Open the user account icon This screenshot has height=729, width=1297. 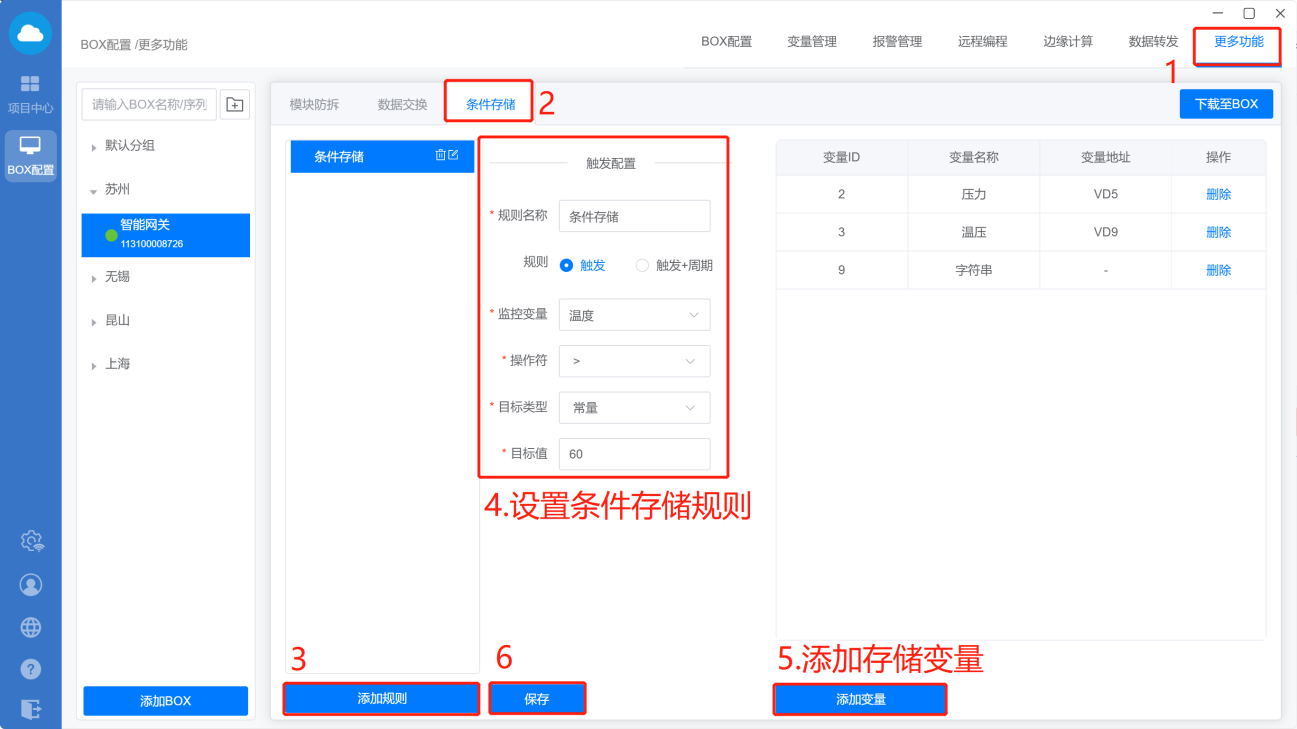coord(31,584)
